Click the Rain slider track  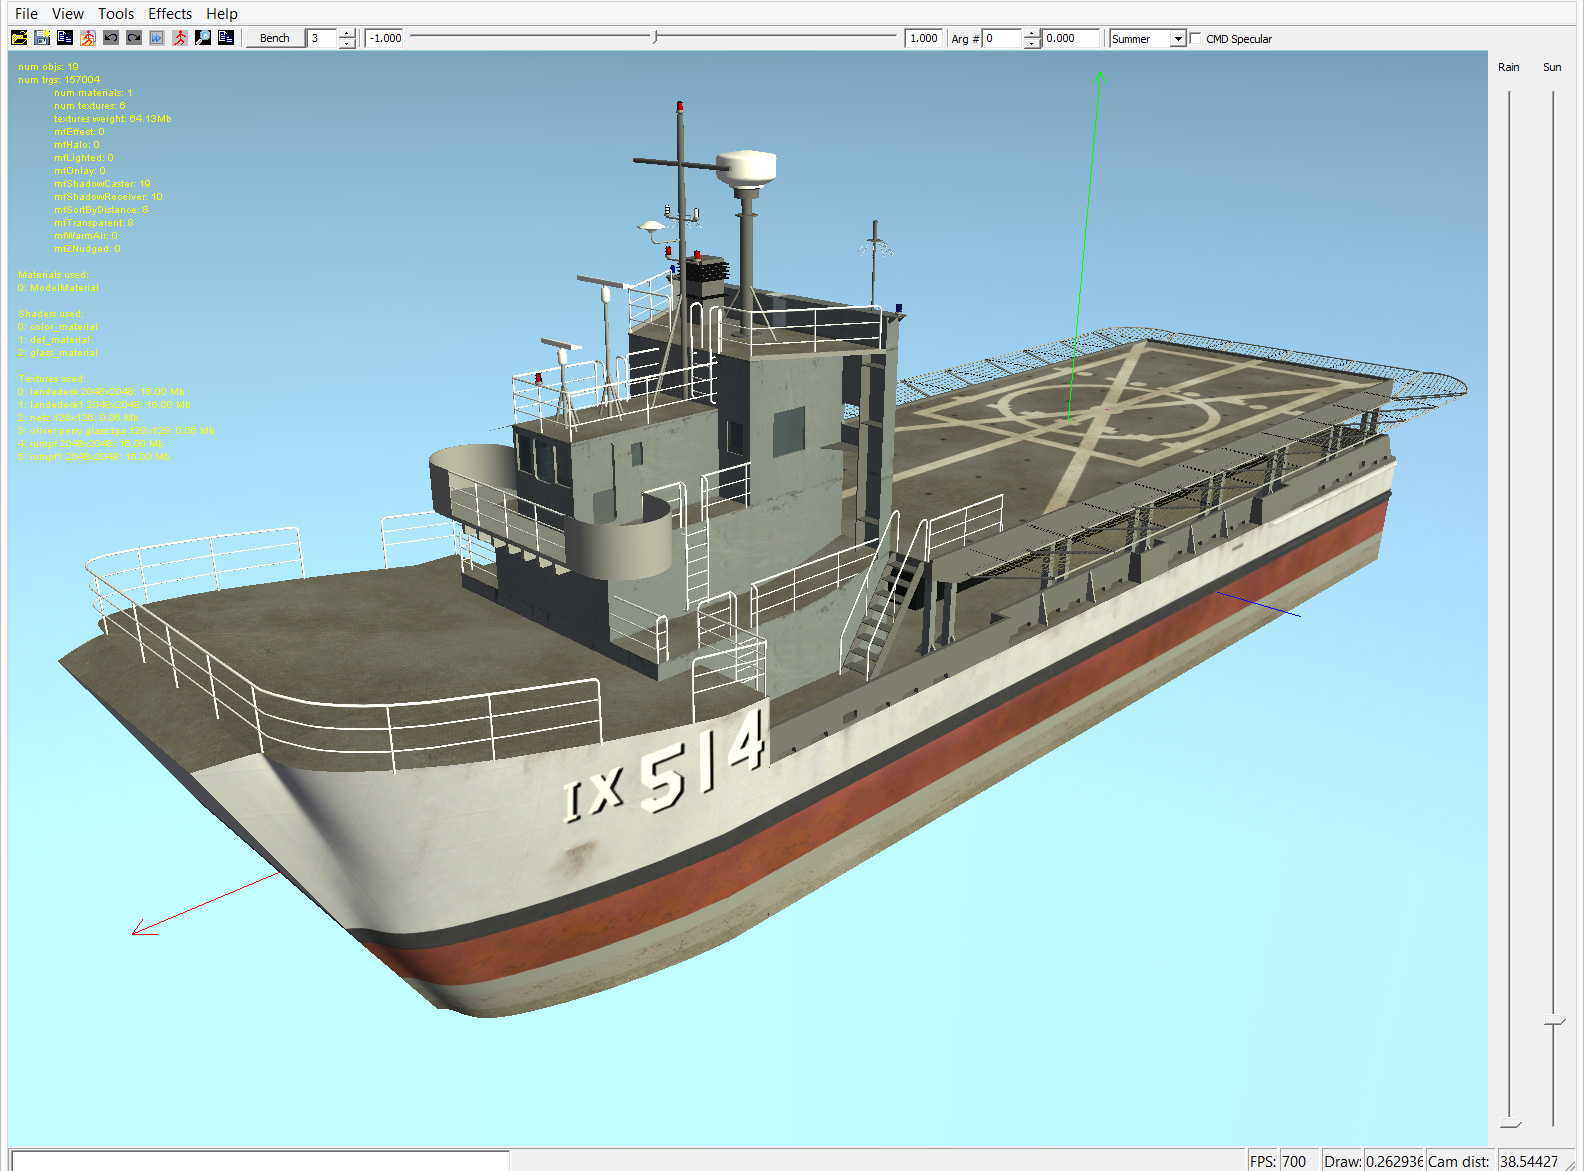pyautogui.click(x=1509, y=600)
